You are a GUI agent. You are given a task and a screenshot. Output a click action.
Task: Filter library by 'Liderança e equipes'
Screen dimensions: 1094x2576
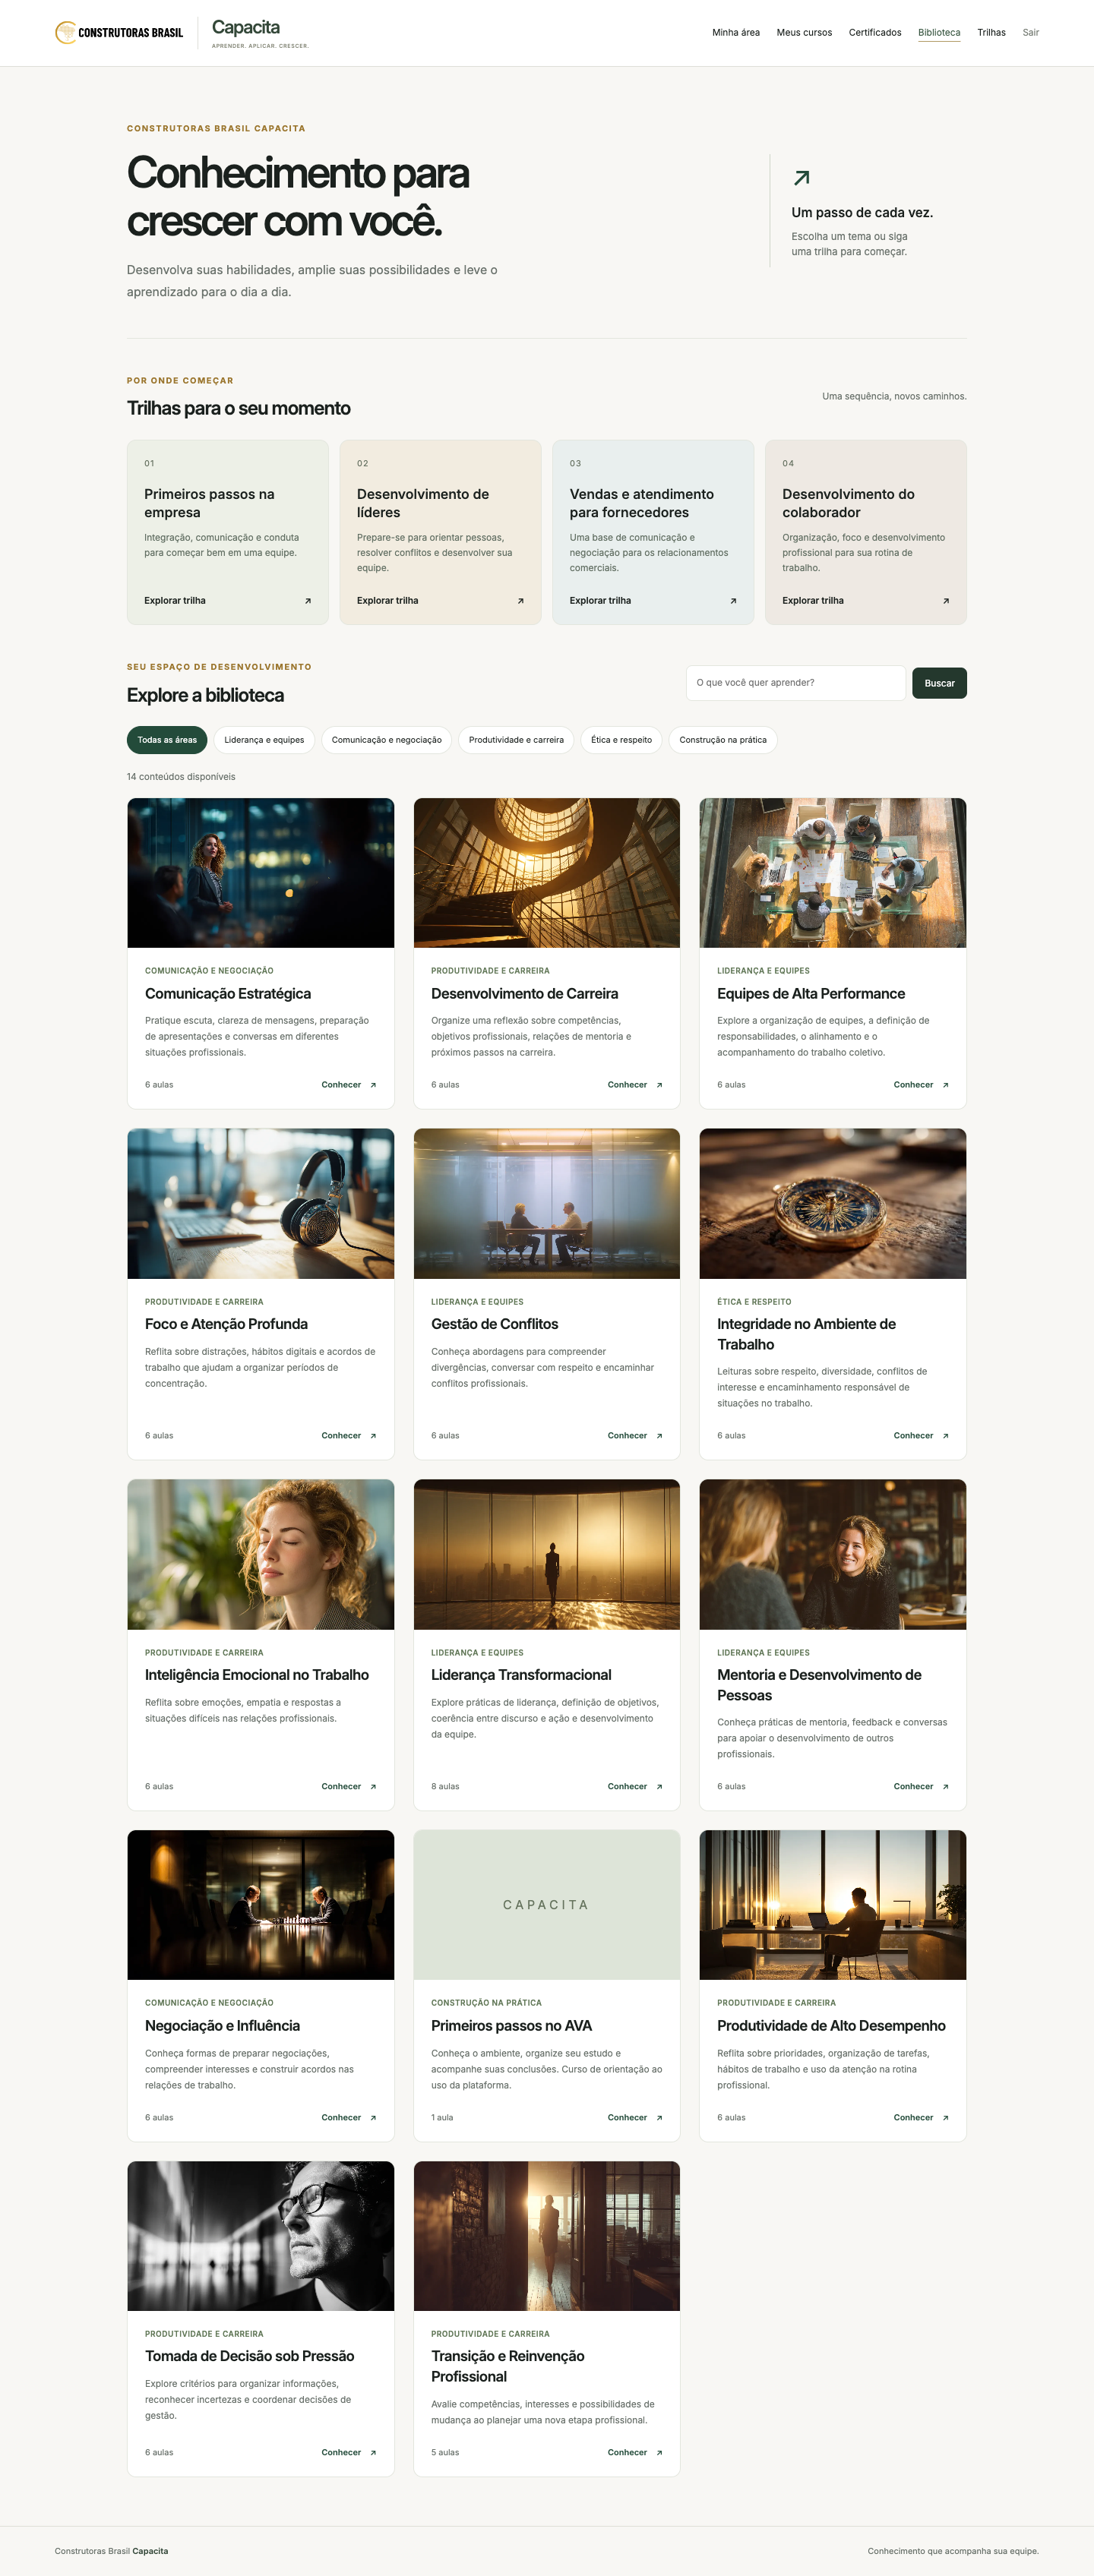(x=264, y=740)
